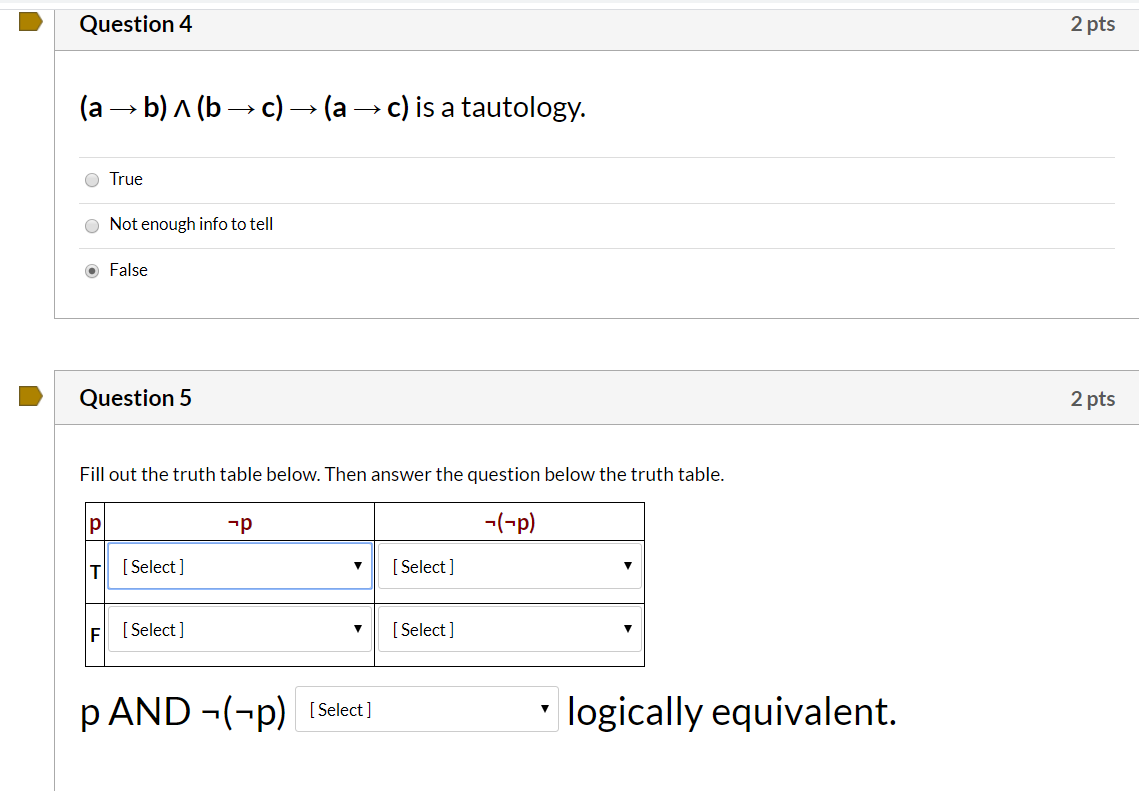Screen dimensions: 1139x791
Task: Click the T row label
Action: 95,572
